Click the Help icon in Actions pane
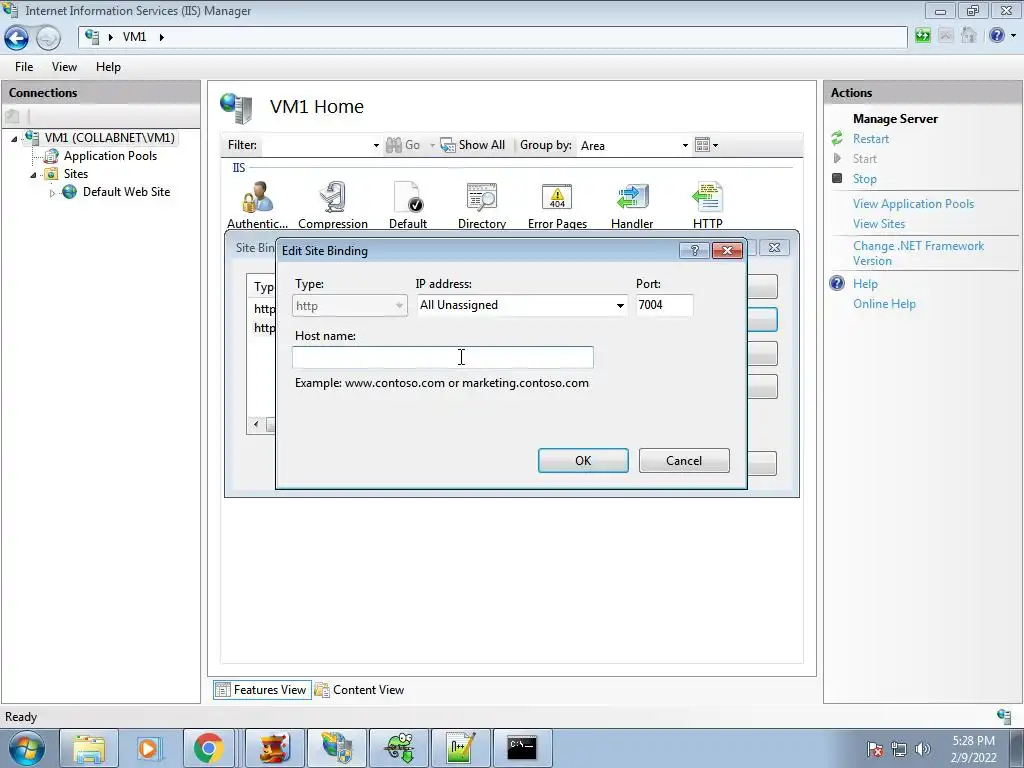This screenshot has height=768, width=1024. tap(837, 283)
